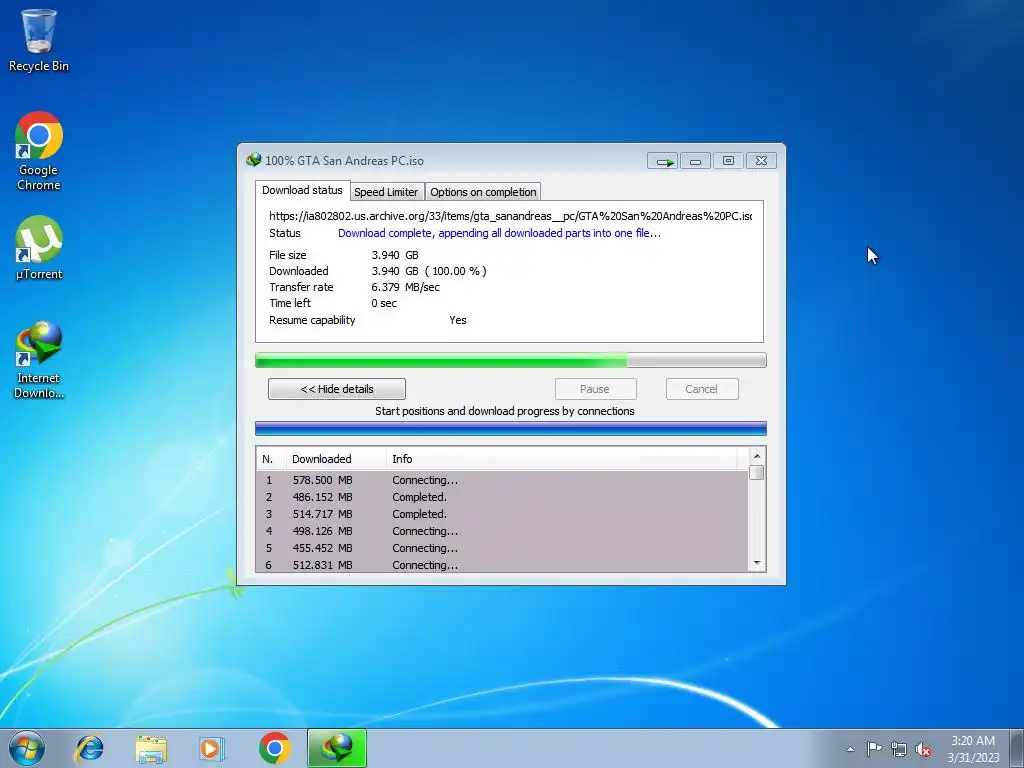Click the transfer rate value 6.379 MB/sec

(x=406, y=287)
